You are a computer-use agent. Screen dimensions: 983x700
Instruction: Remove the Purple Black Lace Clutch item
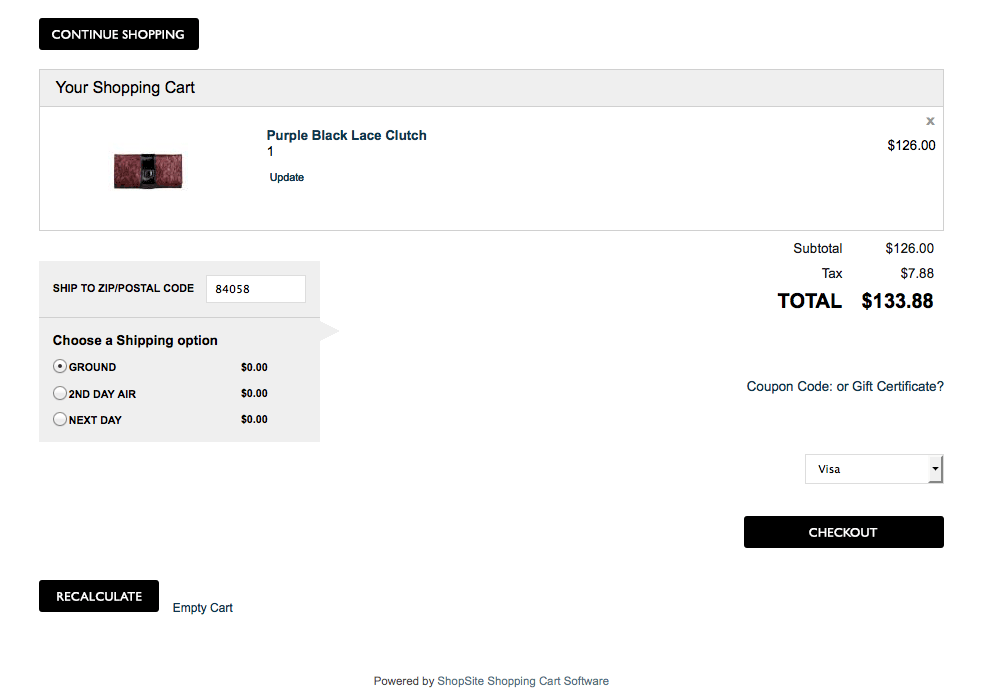(x=930, y=121)
